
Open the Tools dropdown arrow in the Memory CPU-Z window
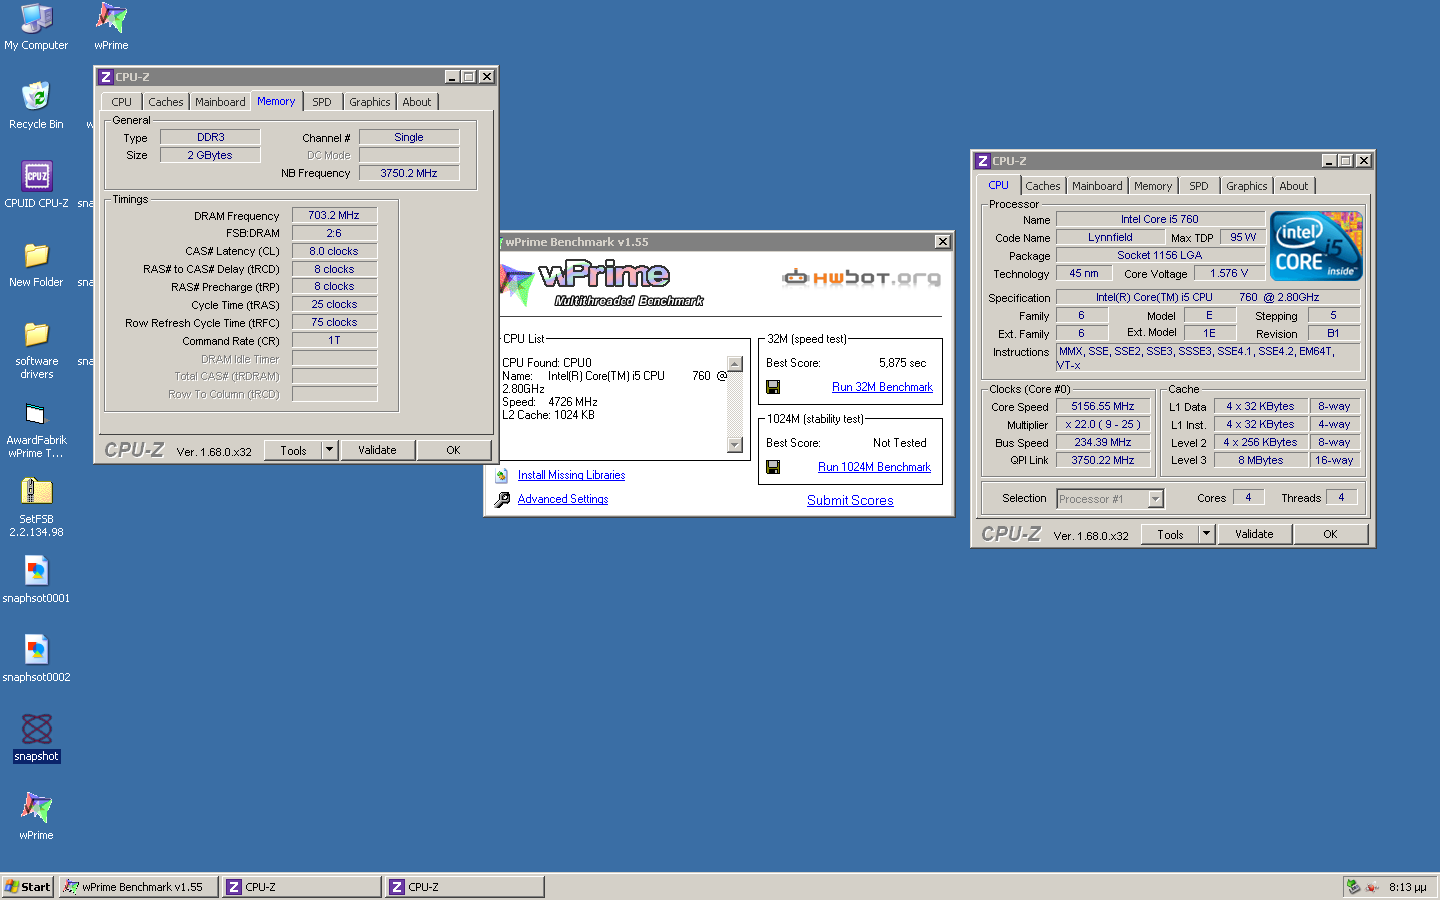pyautogui.click(x=329, y=450)
